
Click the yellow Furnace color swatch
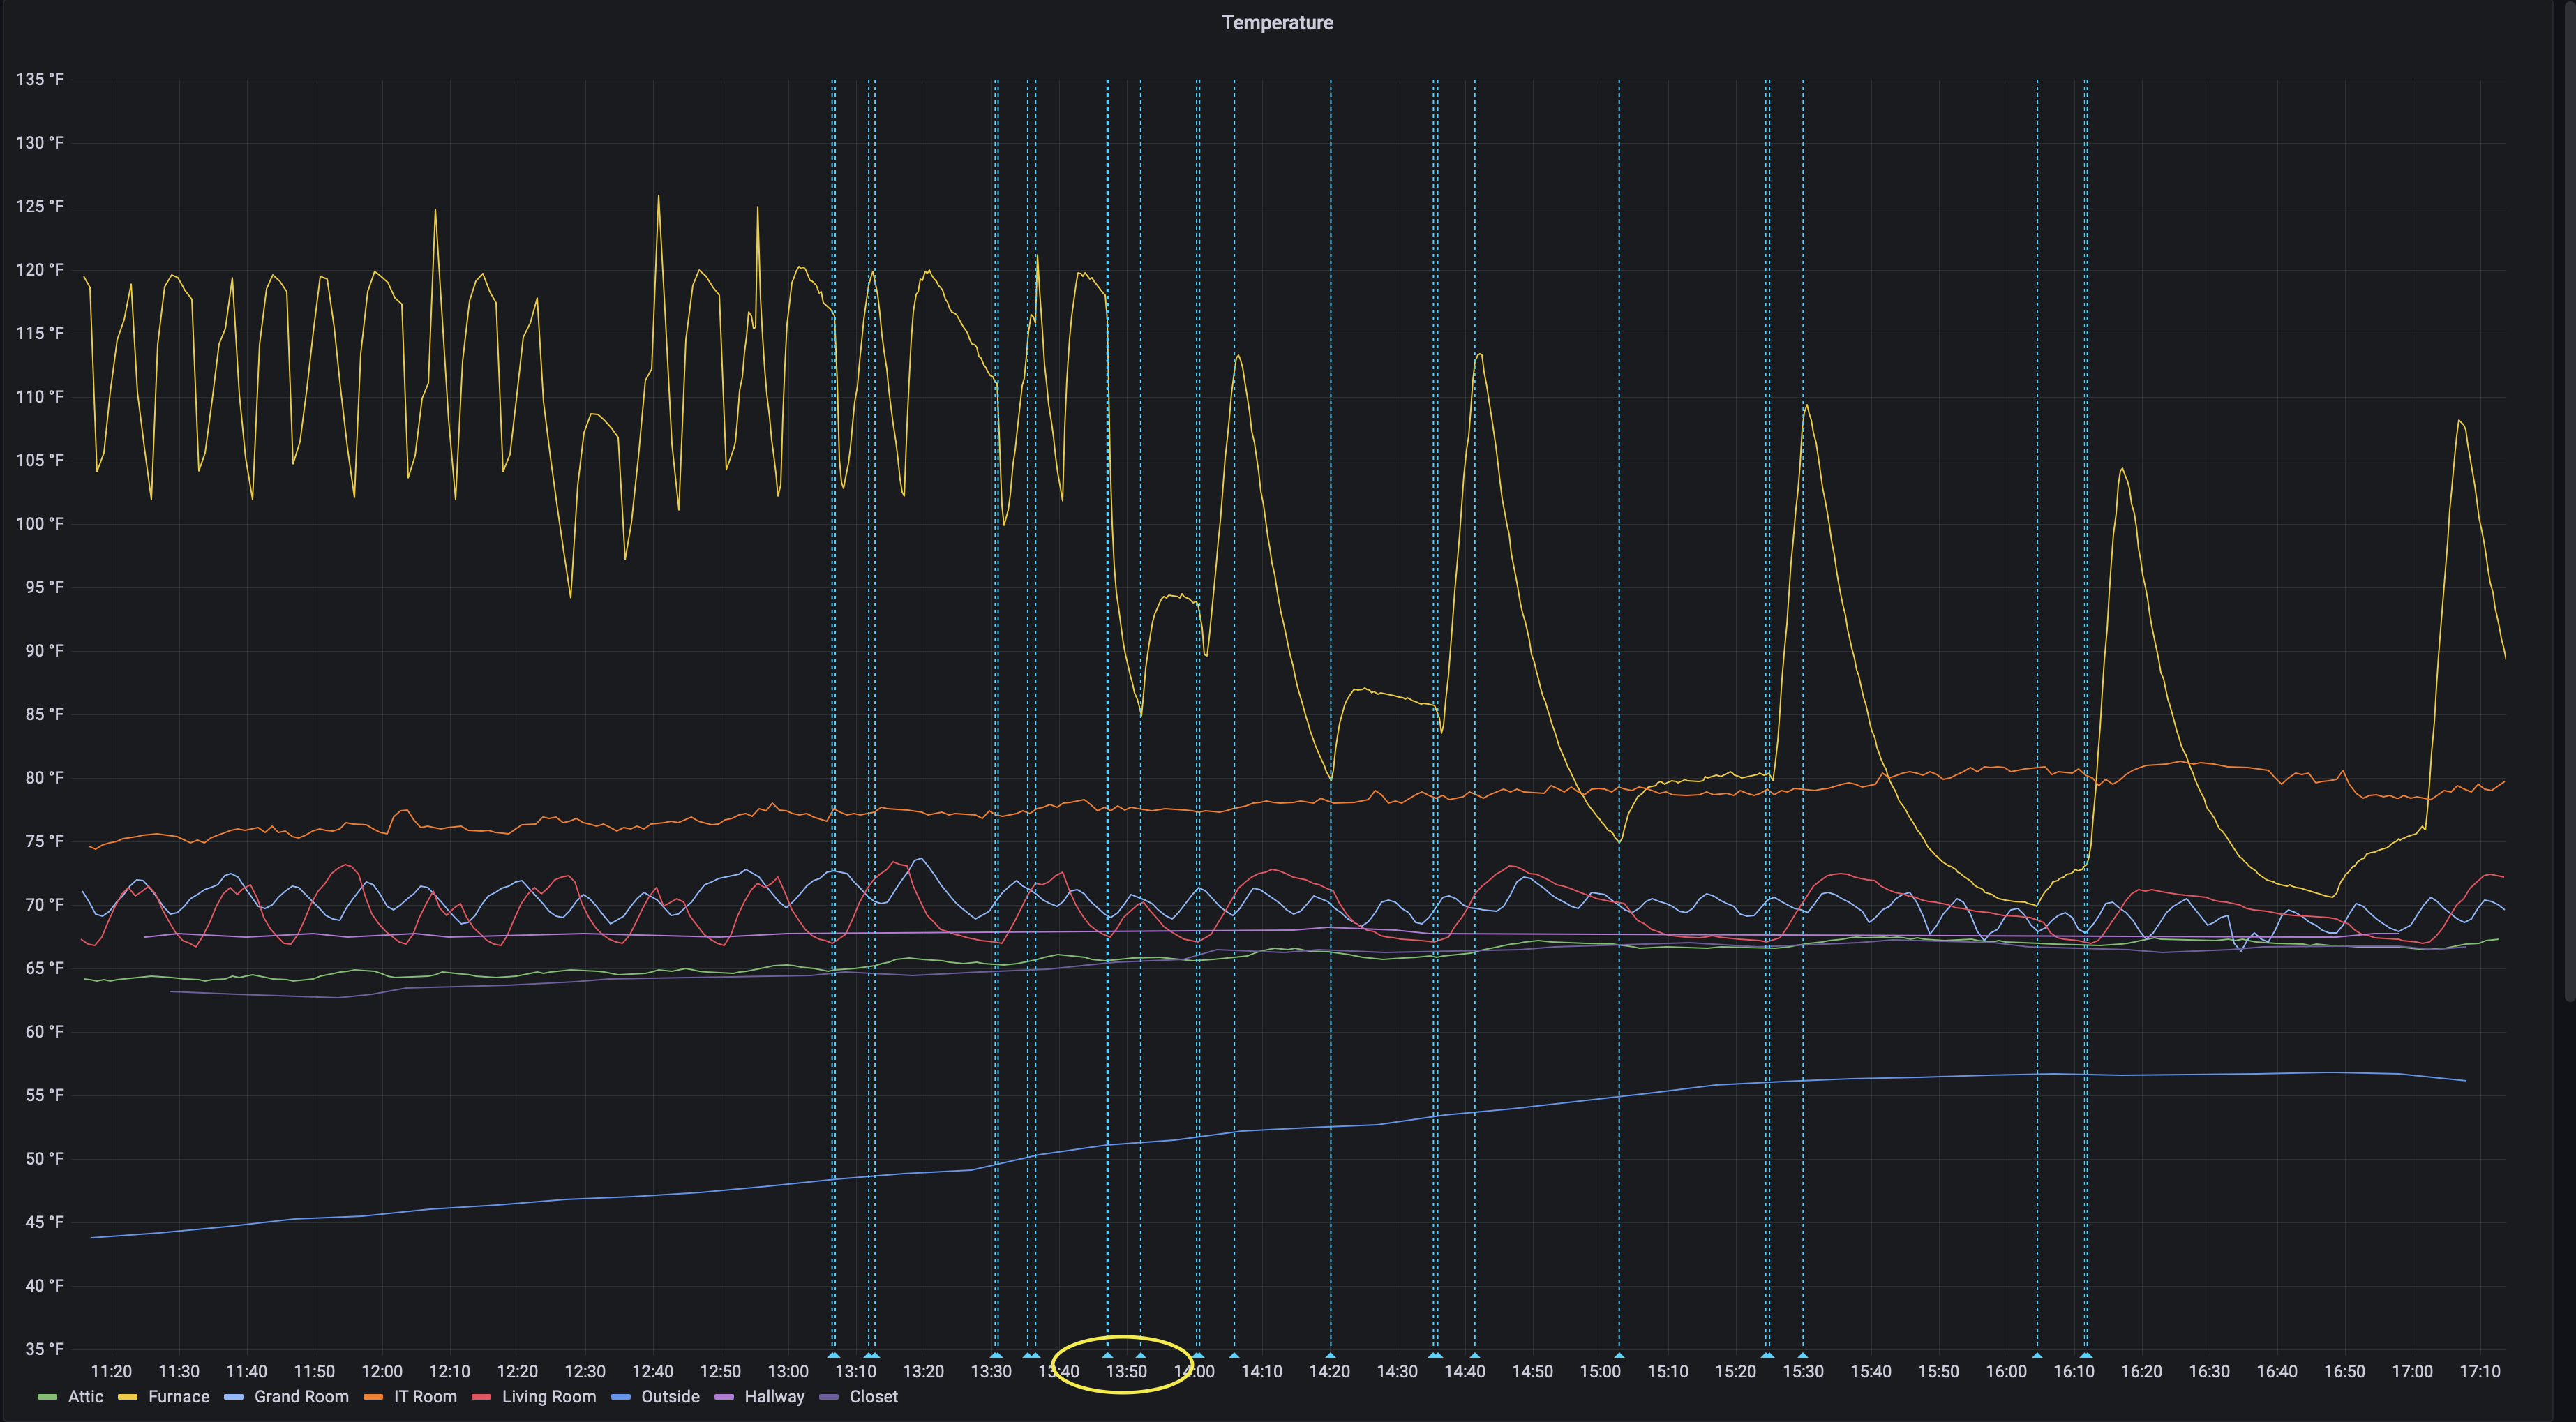(127, 1397)
